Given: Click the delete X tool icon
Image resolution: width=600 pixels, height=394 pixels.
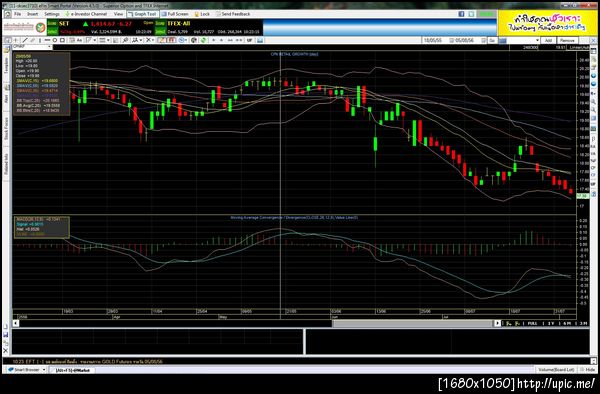Looking at the screenshot, I should [x=148, y=40].
